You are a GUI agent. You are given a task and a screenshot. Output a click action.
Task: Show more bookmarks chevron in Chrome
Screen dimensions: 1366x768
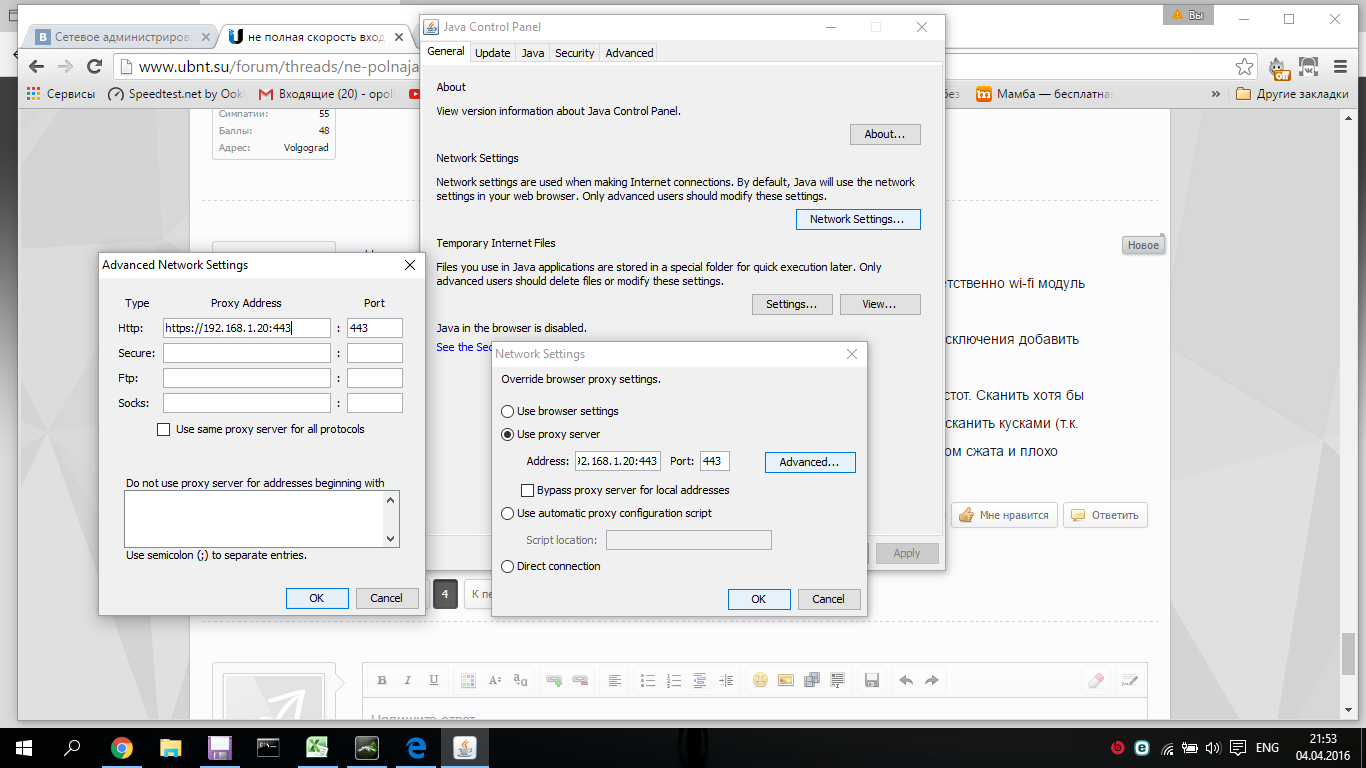point(1216,94)
